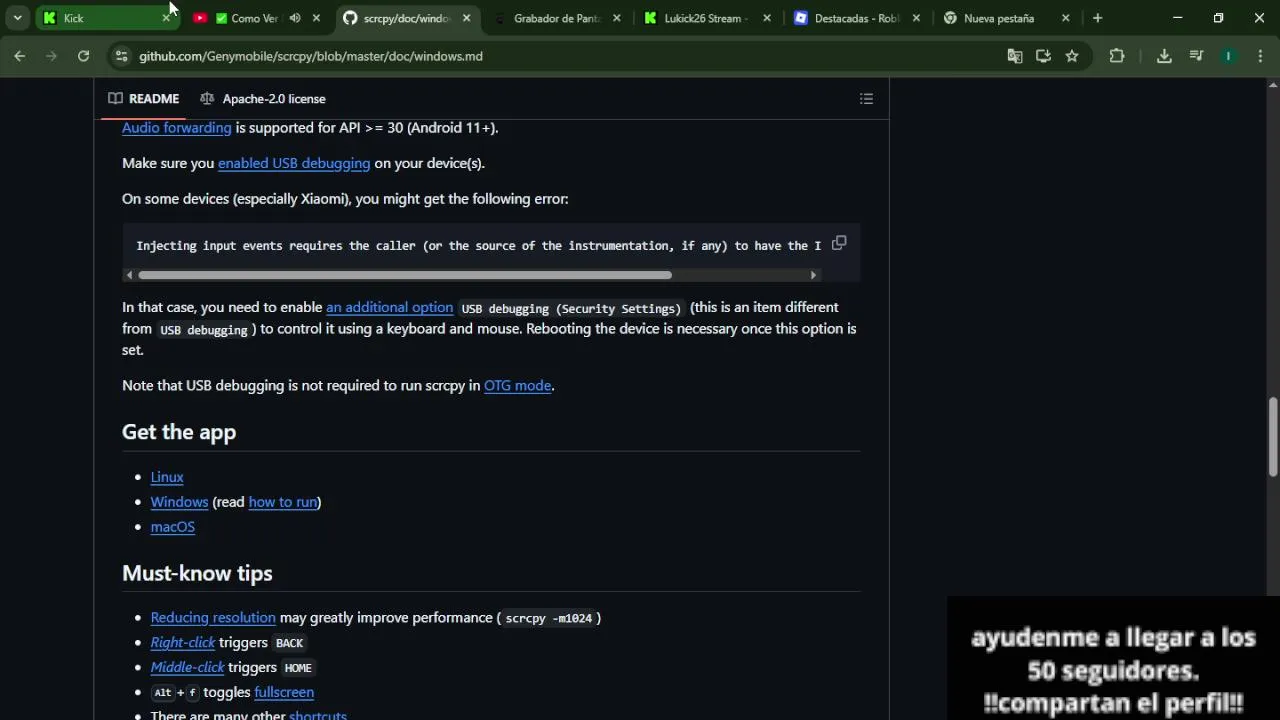Image resolution: width=1280 pixels, height=720 pixels.
Task: Click the HOME key label
Action: click(x=298, y=668)
